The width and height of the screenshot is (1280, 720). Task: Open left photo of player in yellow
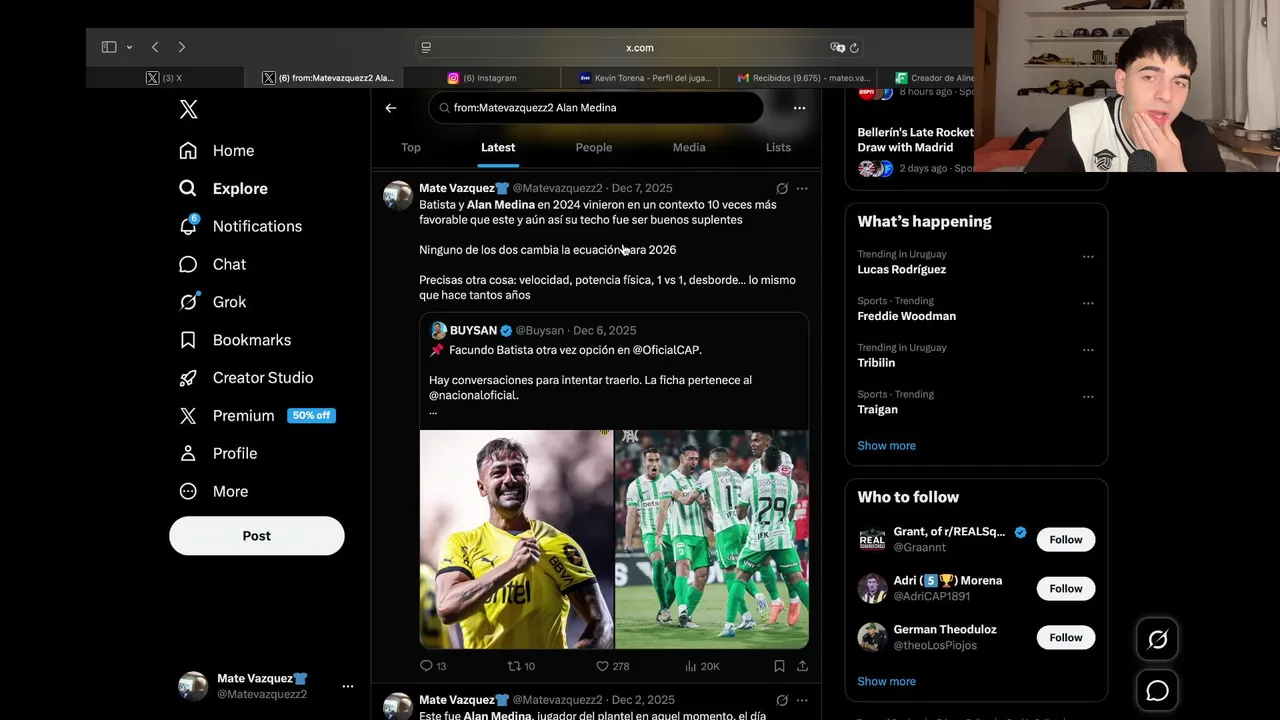tap(516, 540)
